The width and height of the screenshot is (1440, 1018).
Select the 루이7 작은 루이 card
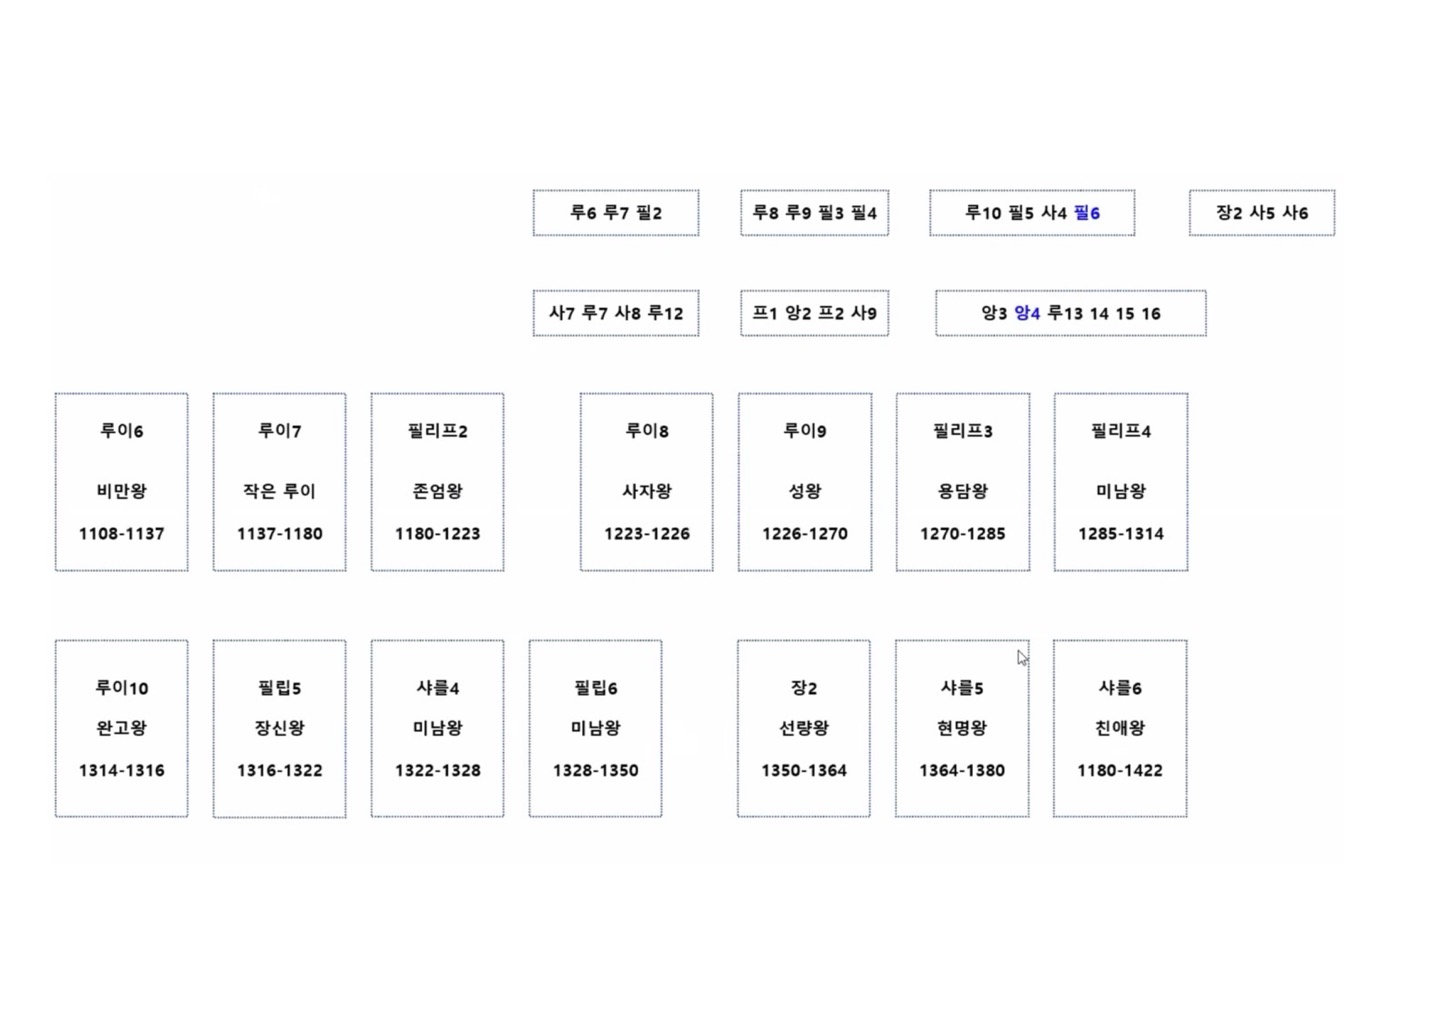[279, 482]
